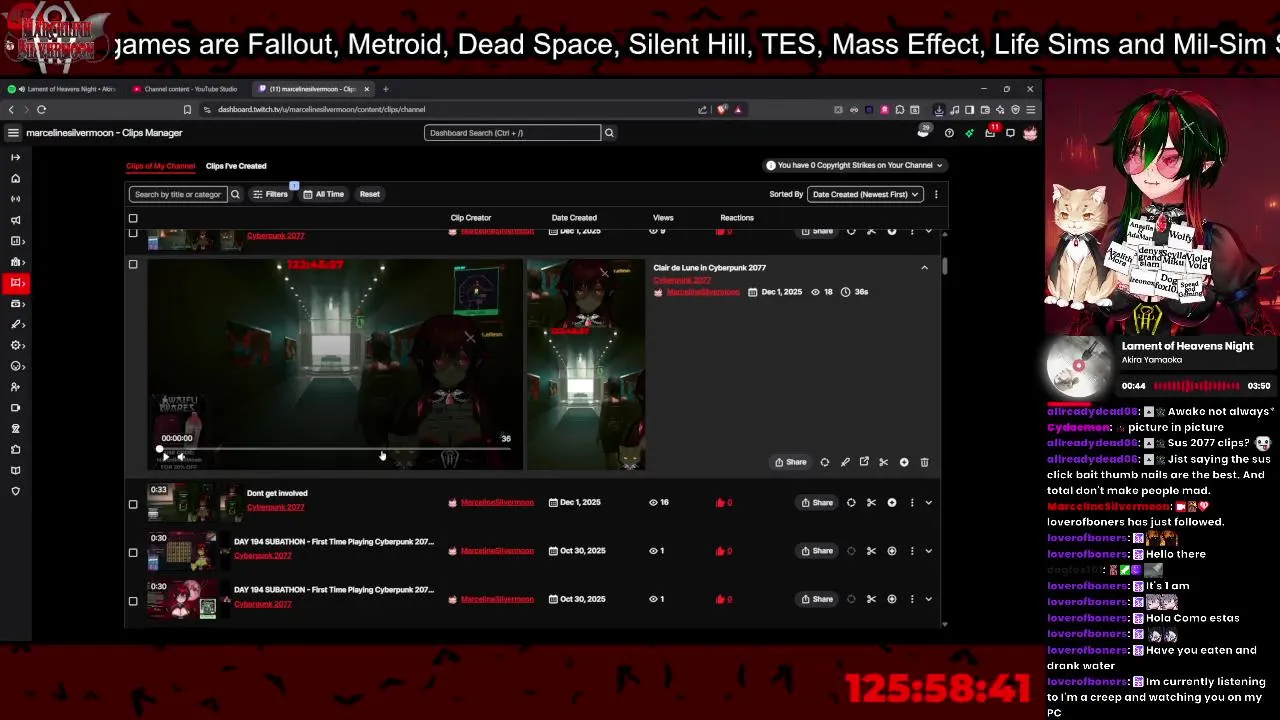Image resolution: width=1280 pixels, height=720 pixels.
Task: Open three-dot menu for Dont get involved row
Action: coord(912,502)
